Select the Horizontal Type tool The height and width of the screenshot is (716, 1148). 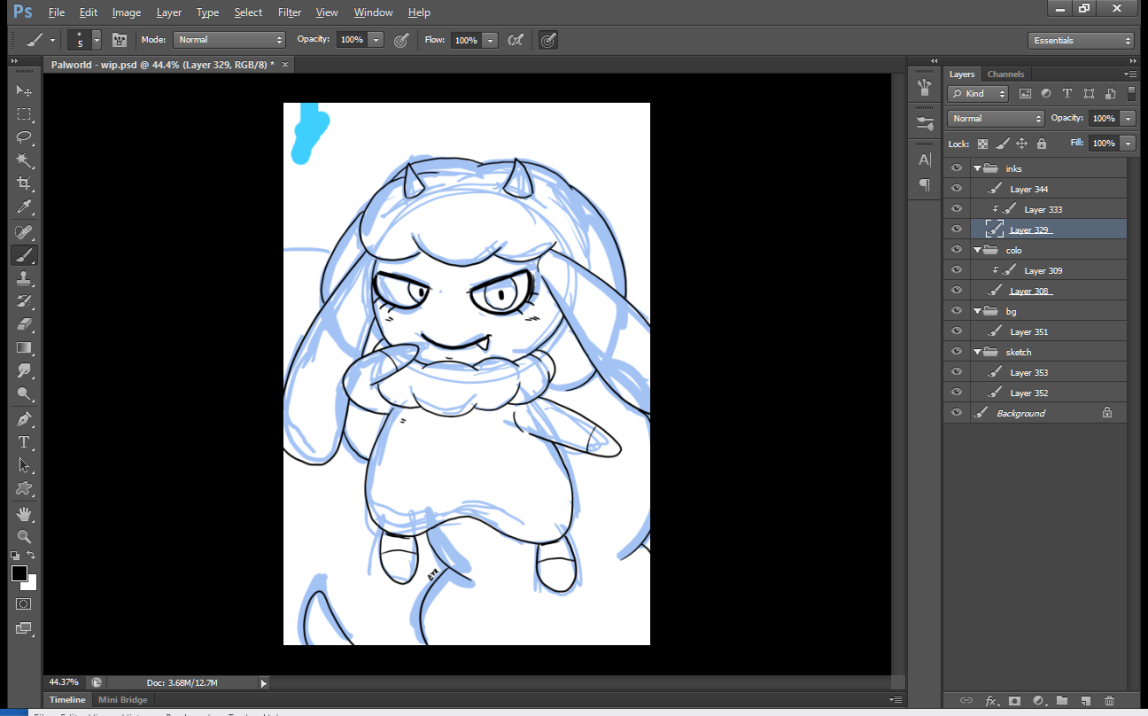click(24, 442)
